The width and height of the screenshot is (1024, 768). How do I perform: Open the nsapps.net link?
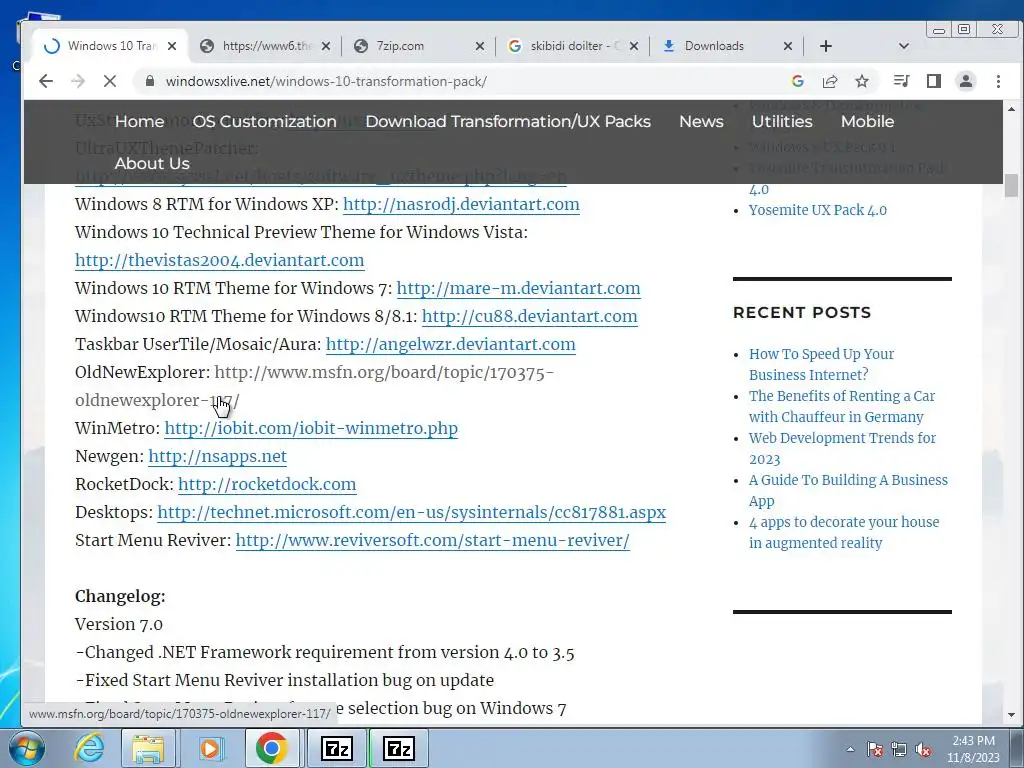pyautogui.click(x=217, y=457)
